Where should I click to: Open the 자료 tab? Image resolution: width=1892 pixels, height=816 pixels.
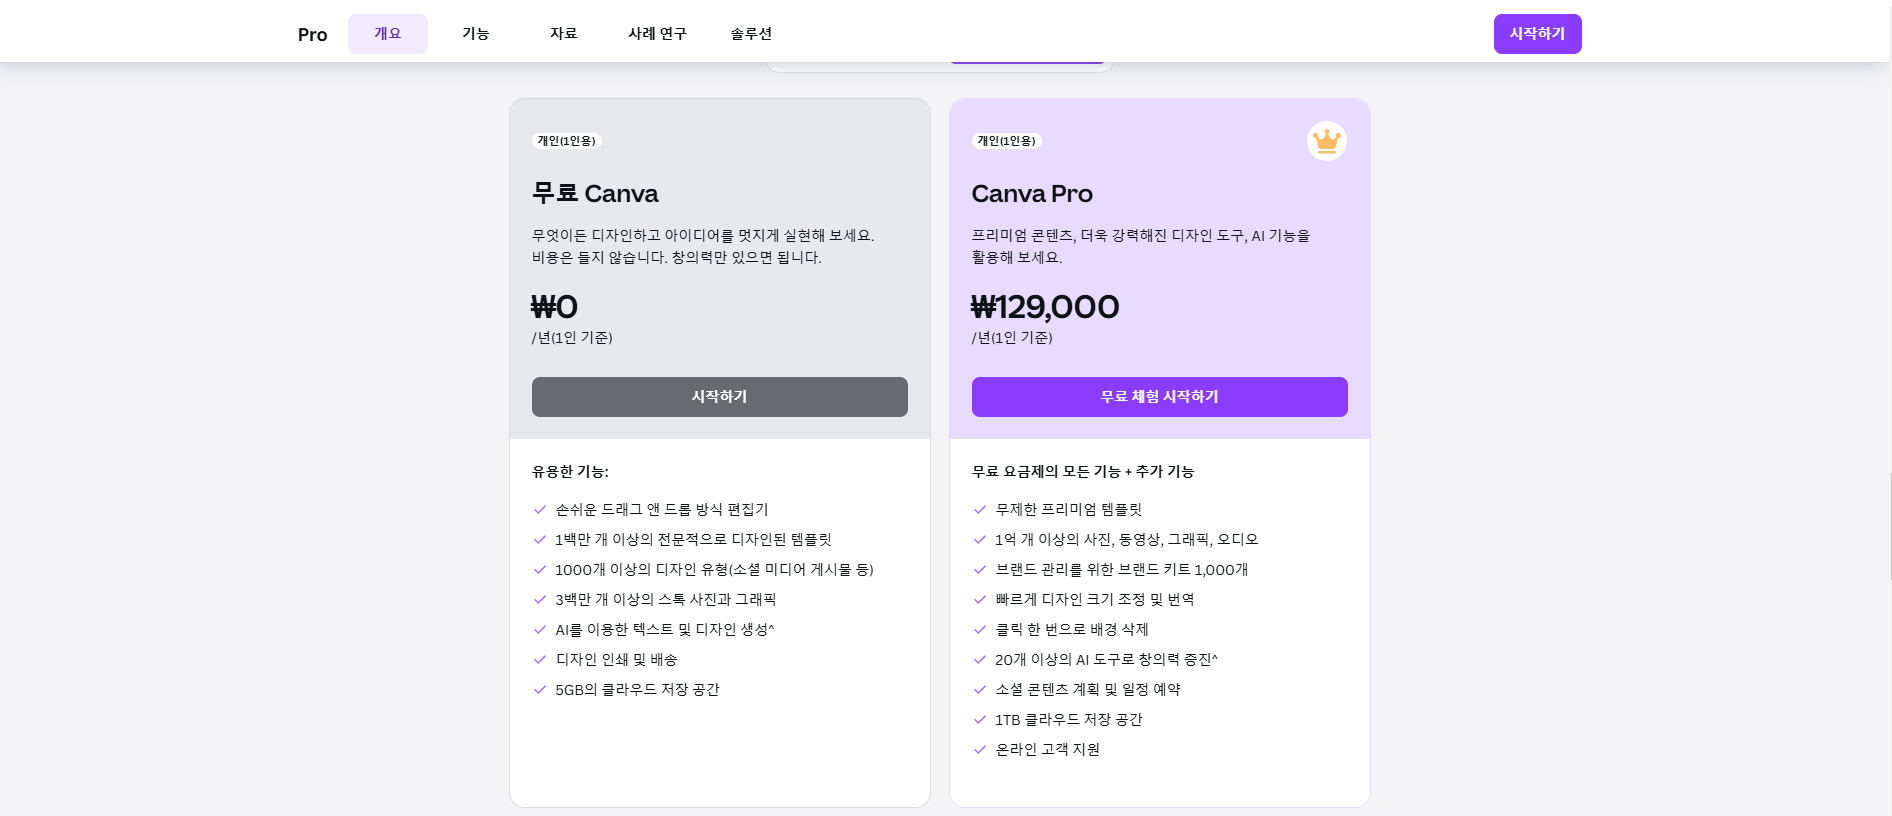coord(563,33)
